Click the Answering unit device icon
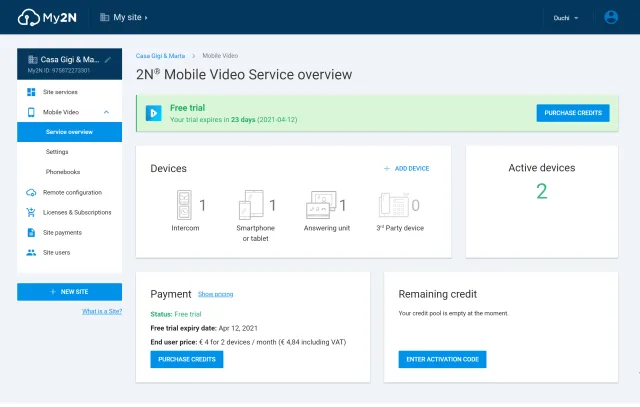The height and width of the screenshot is (407, 640). point(320,205)
